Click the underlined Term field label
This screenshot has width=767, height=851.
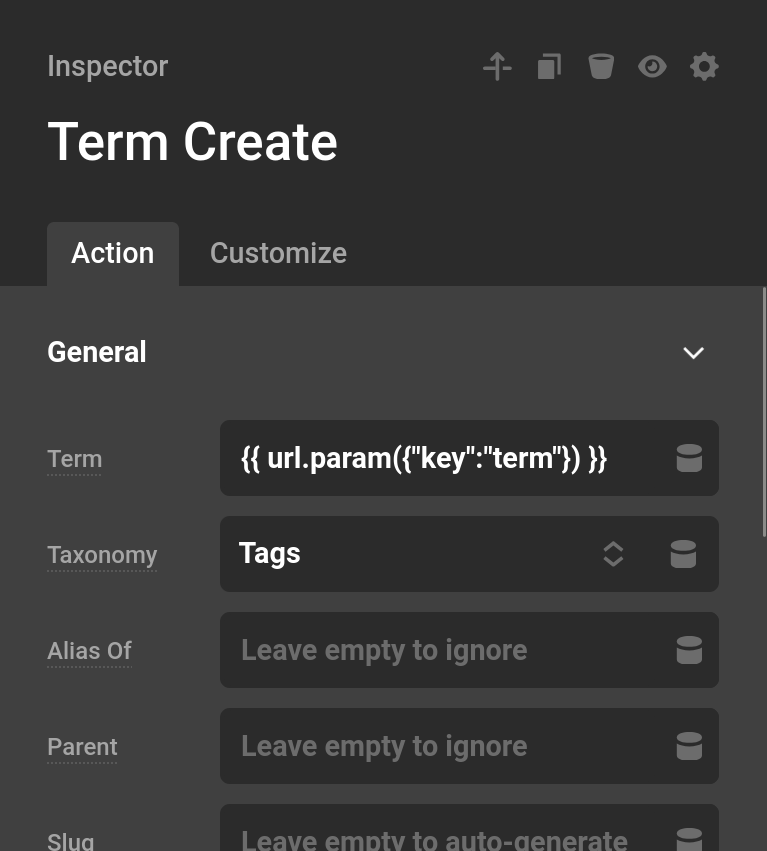[x=74, y=458]
